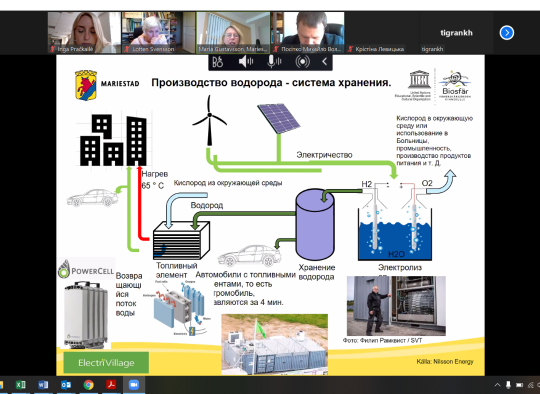The image size is (540, 394).
Task: Click the car graphic beside hydrogen storage tank
Action: 250,256
